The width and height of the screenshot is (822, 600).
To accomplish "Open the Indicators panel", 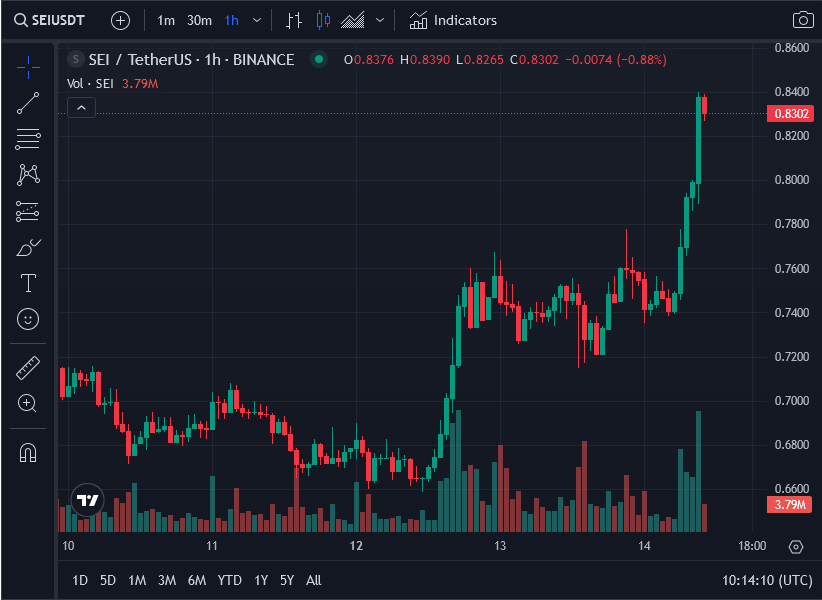I will (453, 20).
